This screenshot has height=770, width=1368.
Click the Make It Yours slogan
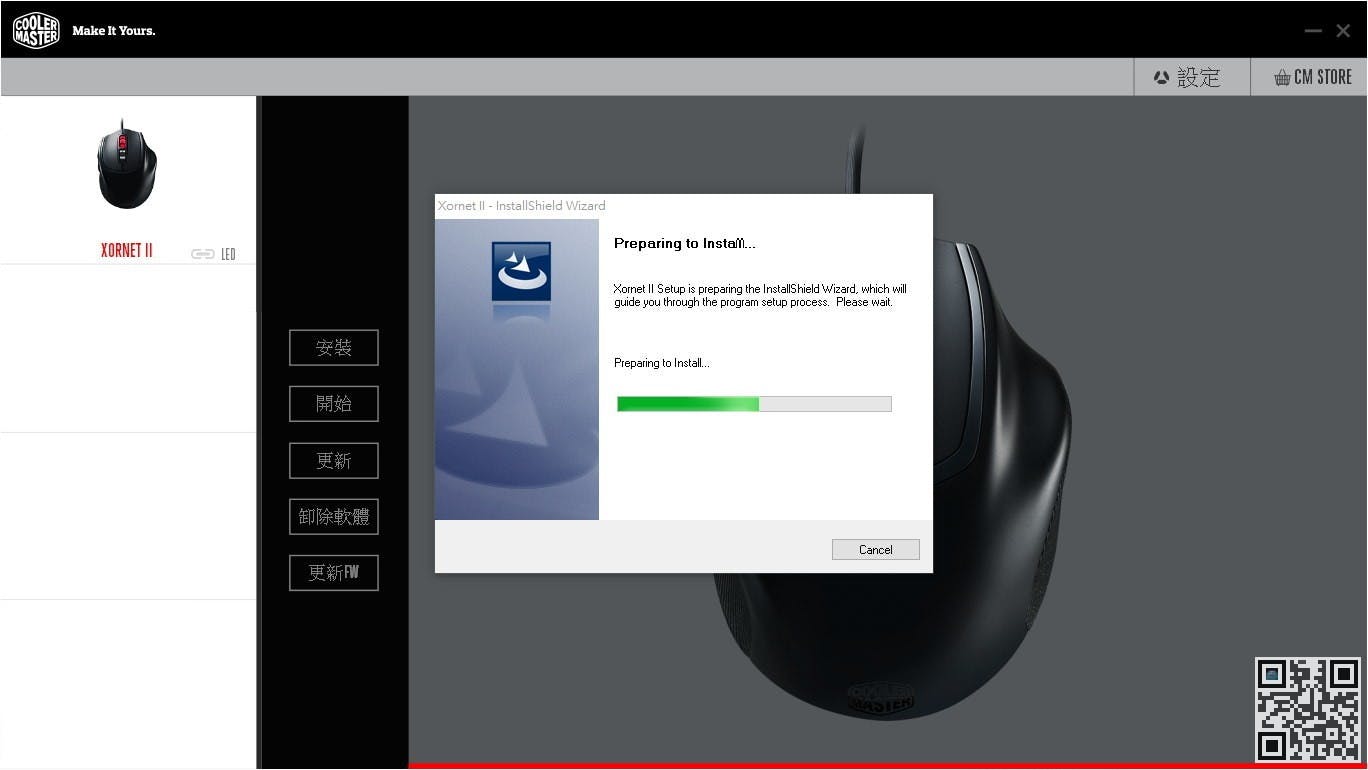[x=113, y=30]
